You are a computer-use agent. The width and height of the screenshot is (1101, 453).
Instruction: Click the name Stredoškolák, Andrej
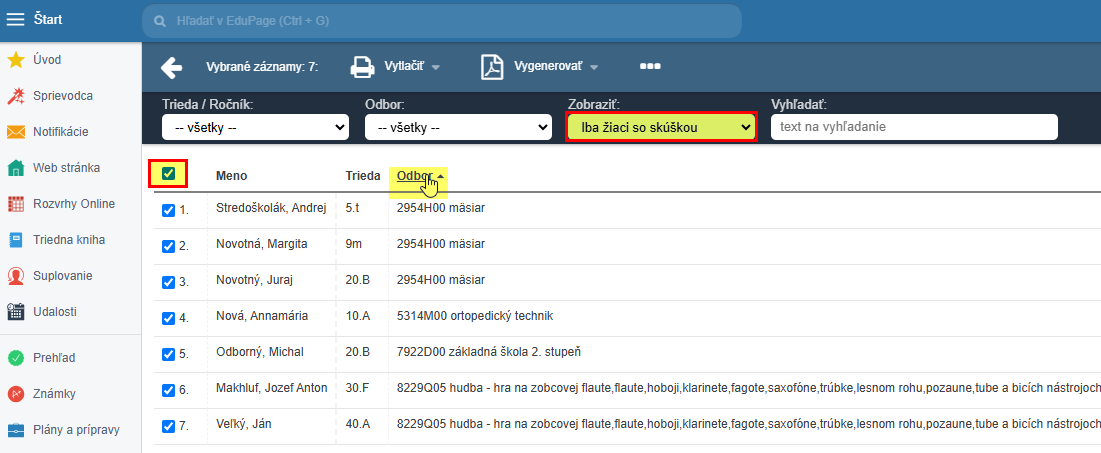click(272, 208)
